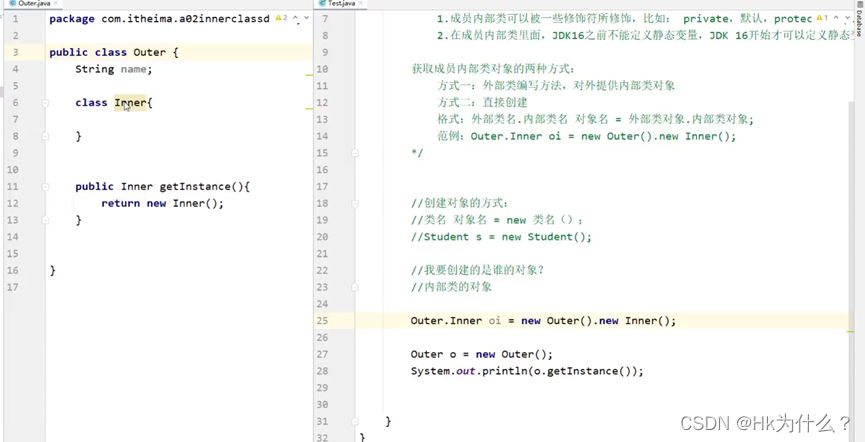Viewport: 865px width, 442px height.
Task: Click '获取成员内部类对象的两种方式' comment line
Action: (x=494, y=69)
